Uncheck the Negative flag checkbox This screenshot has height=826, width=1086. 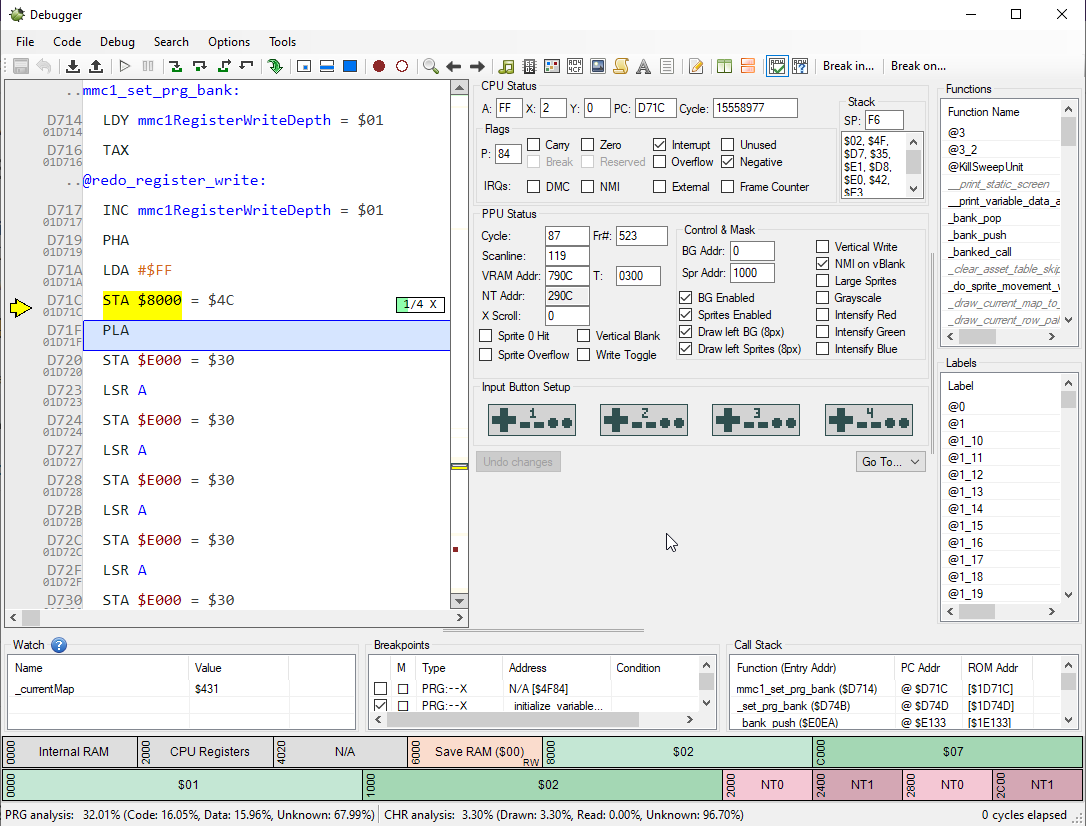[727, 162]
